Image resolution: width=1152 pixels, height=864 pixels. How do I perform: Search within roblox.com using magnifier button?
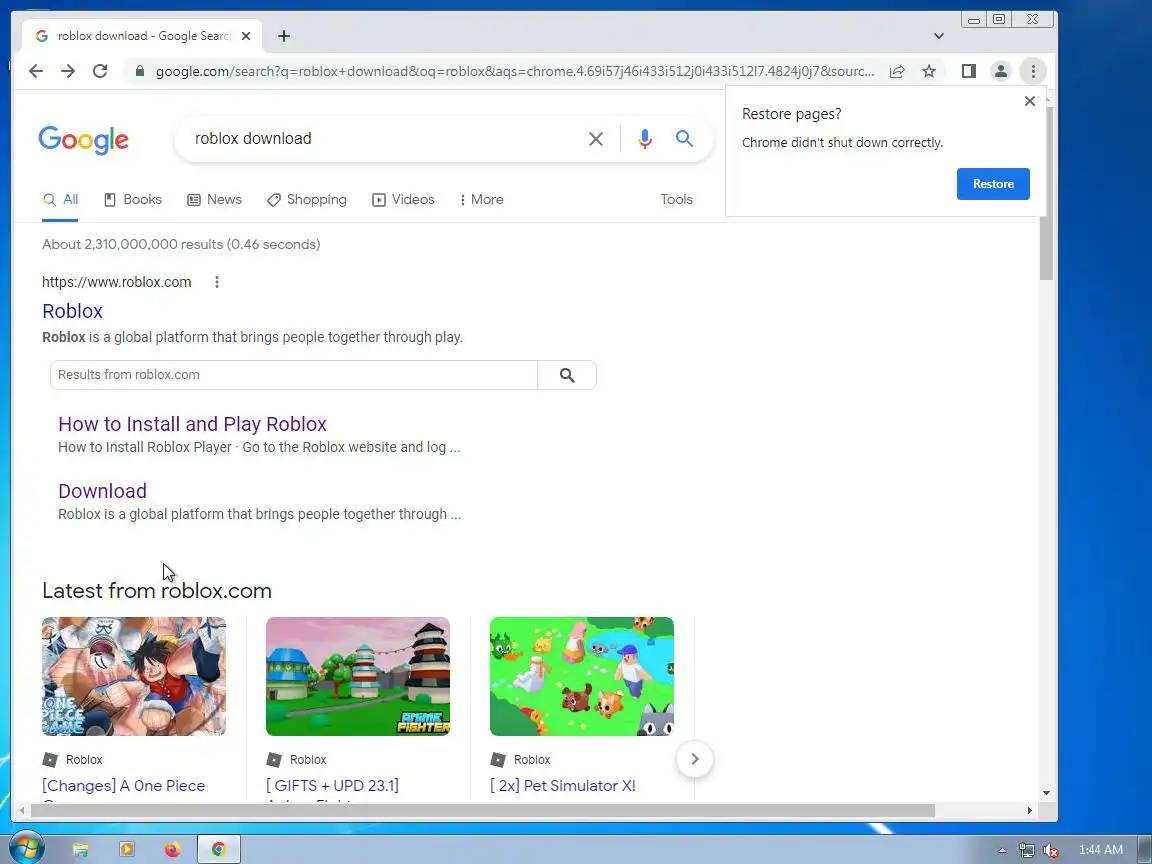coord(567,375)
